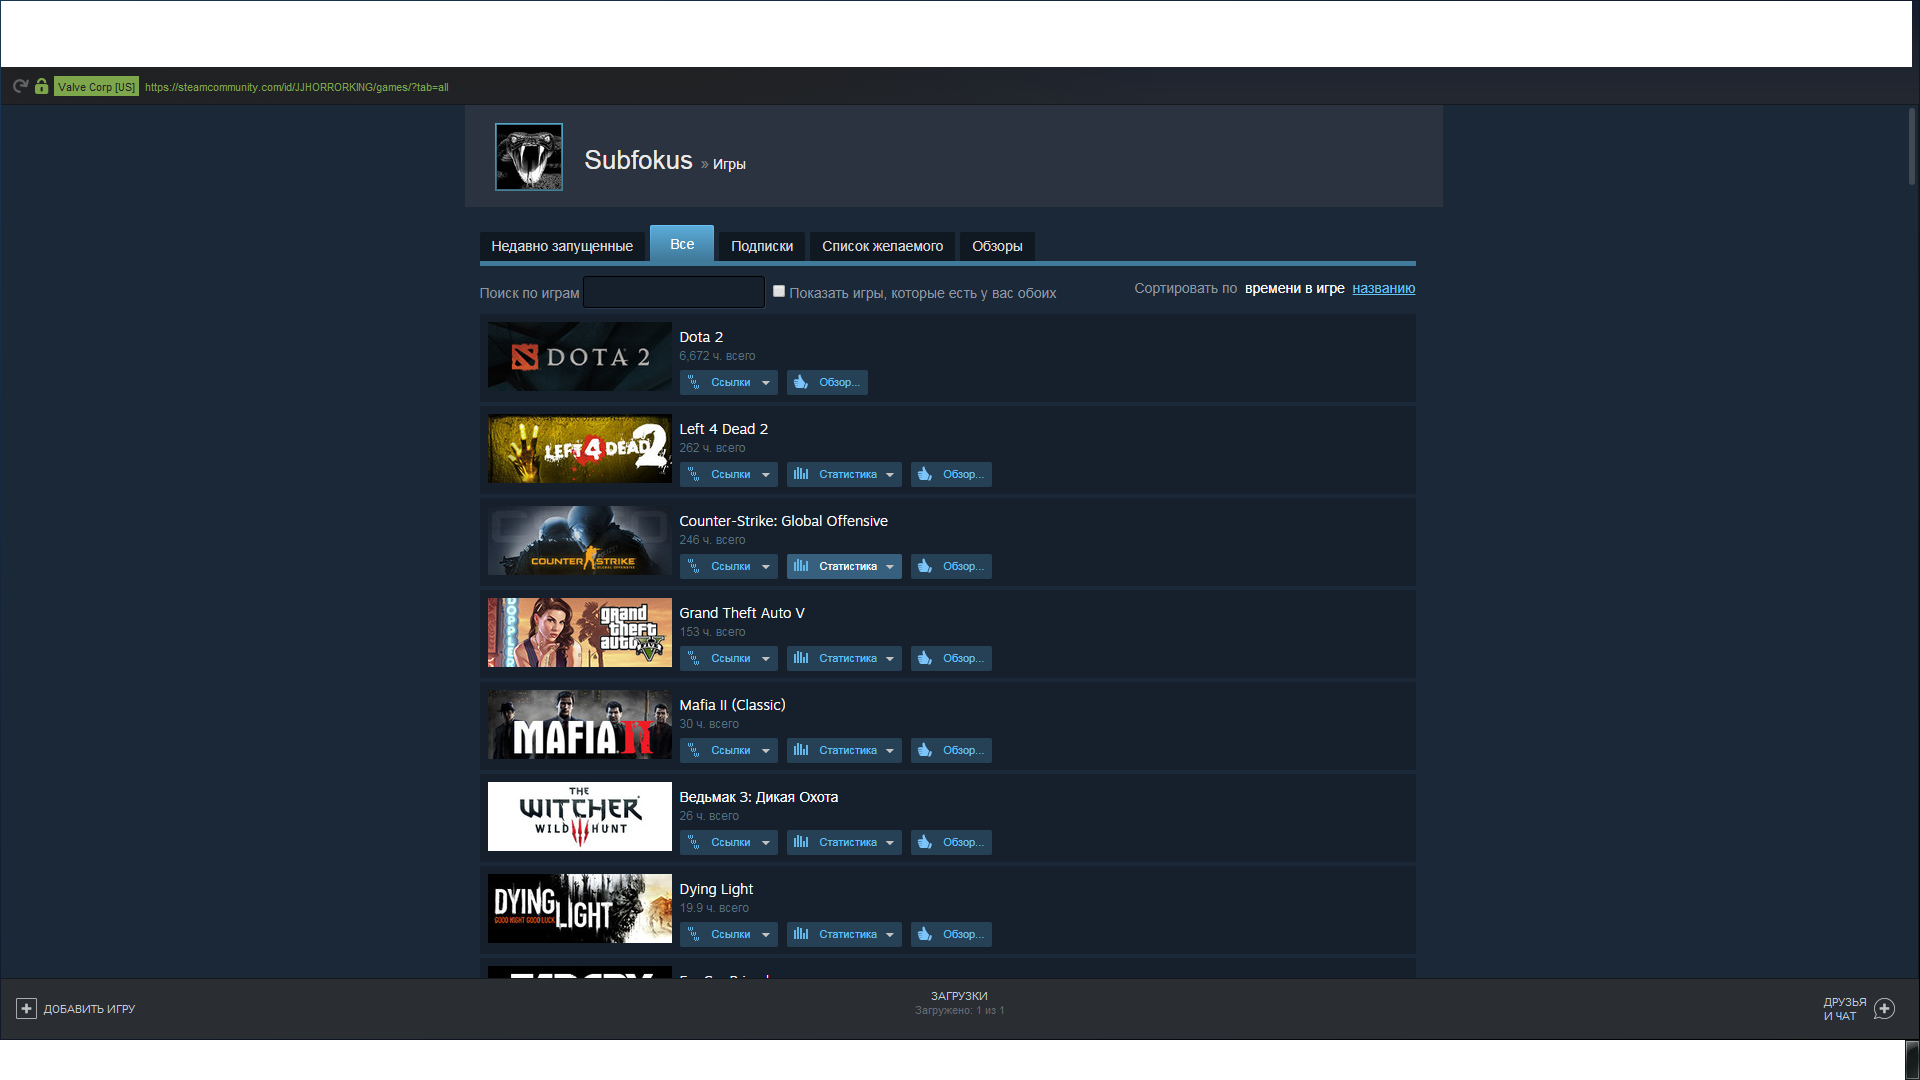The image size is (1920, 1080).
Task: Click the thumbs-up Обзор button for Left 4 Dead 2
Action: coord(951,474)
